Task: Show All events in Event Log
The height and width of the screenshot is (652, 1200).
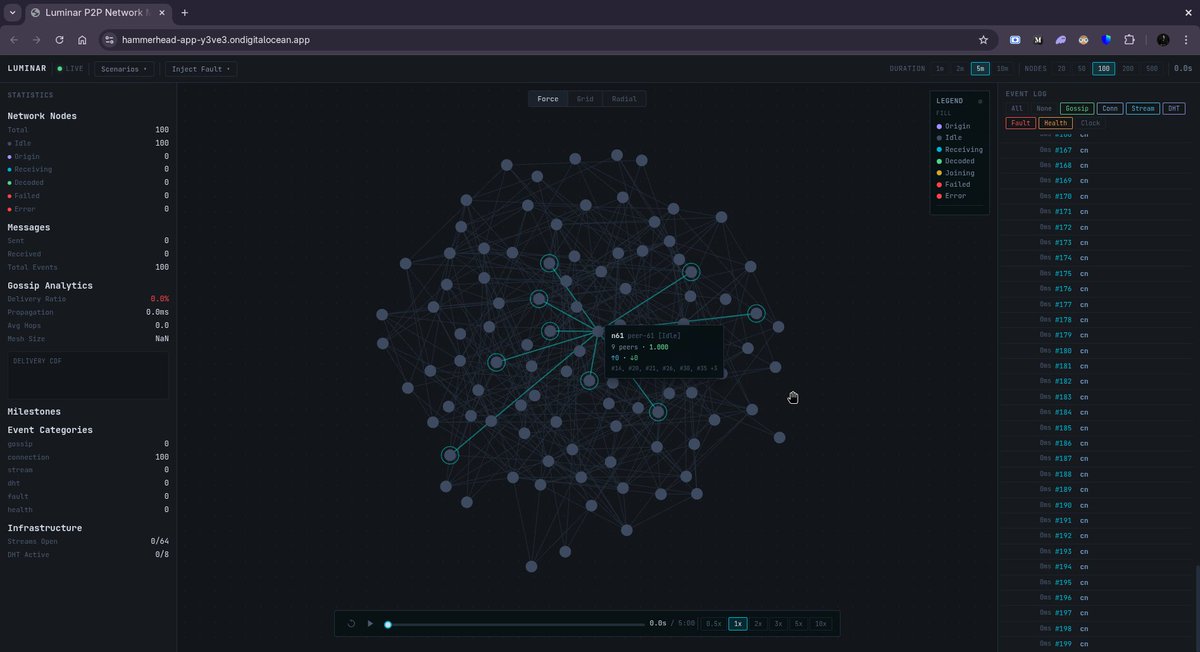Action: pyautogui.click(x=1017, y=108)
